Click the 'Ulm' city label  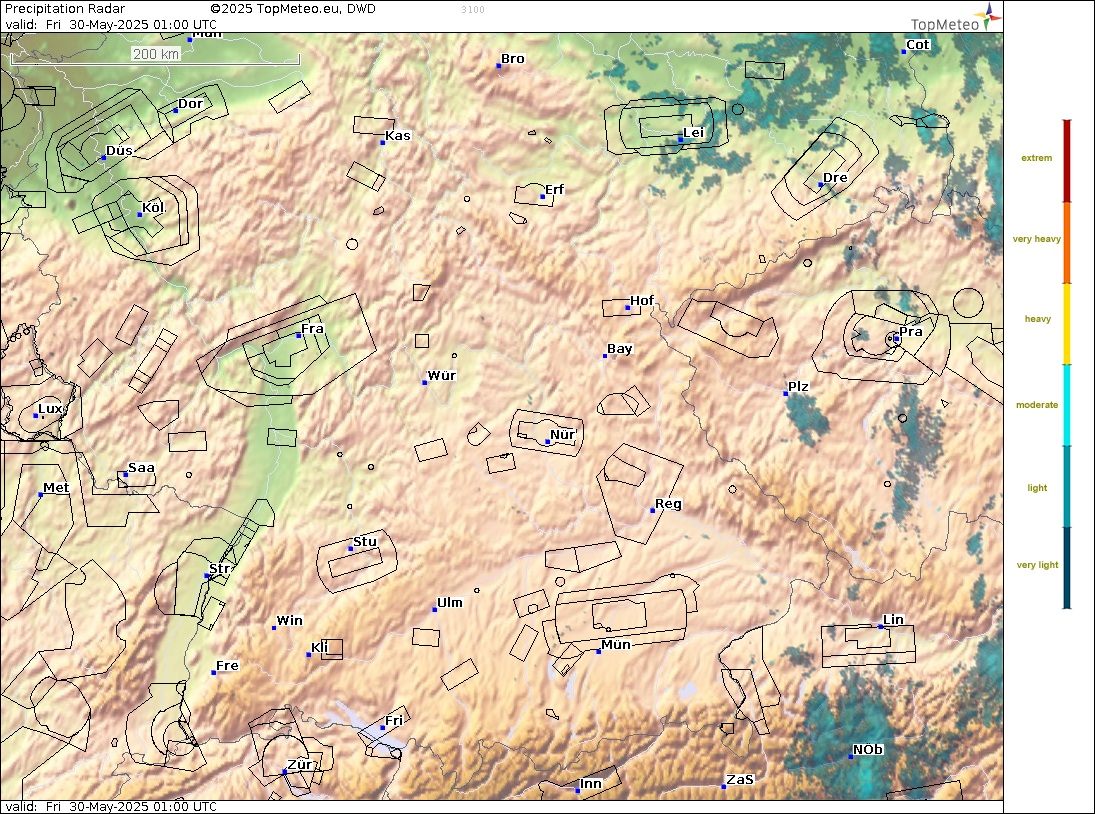pyautogui.click(x=450, y=602)
